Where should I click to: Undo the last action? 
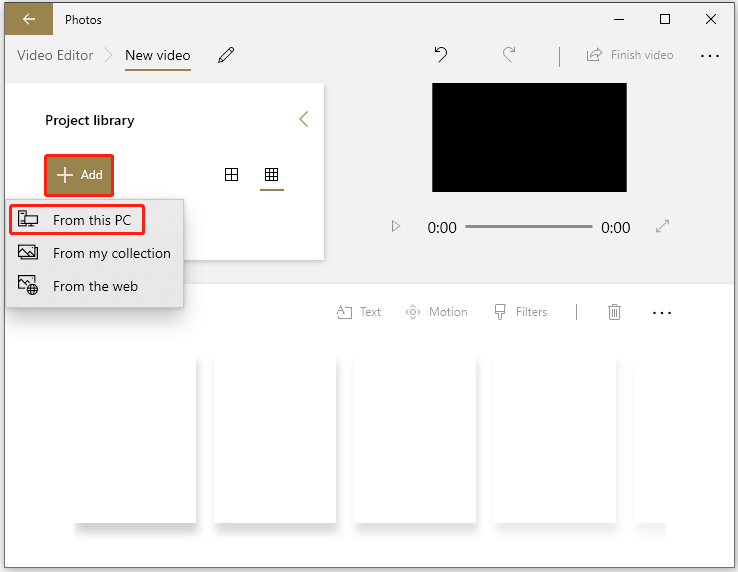pyautogui.click(x=441, y=55)
